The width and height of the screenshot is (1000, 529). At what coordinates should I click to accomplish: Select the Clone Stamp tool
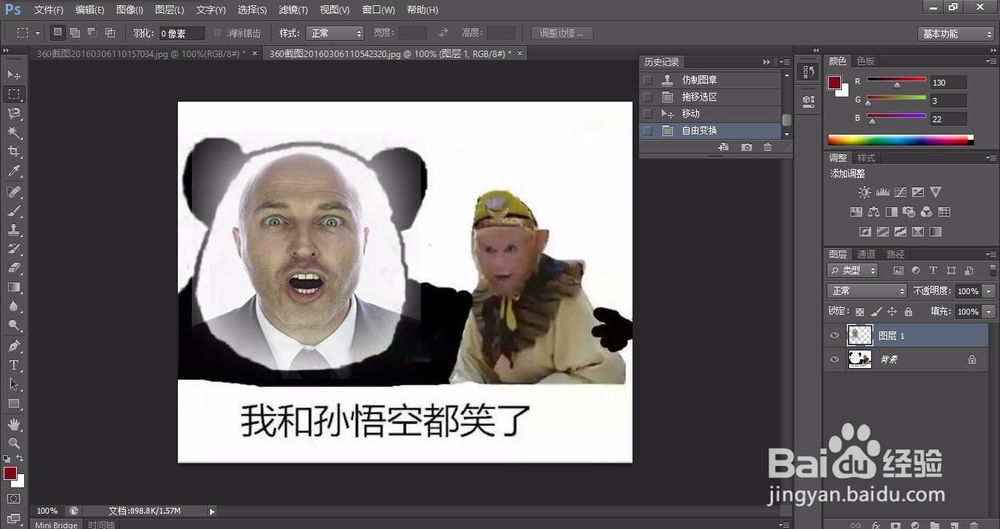(x=13, y=230)
